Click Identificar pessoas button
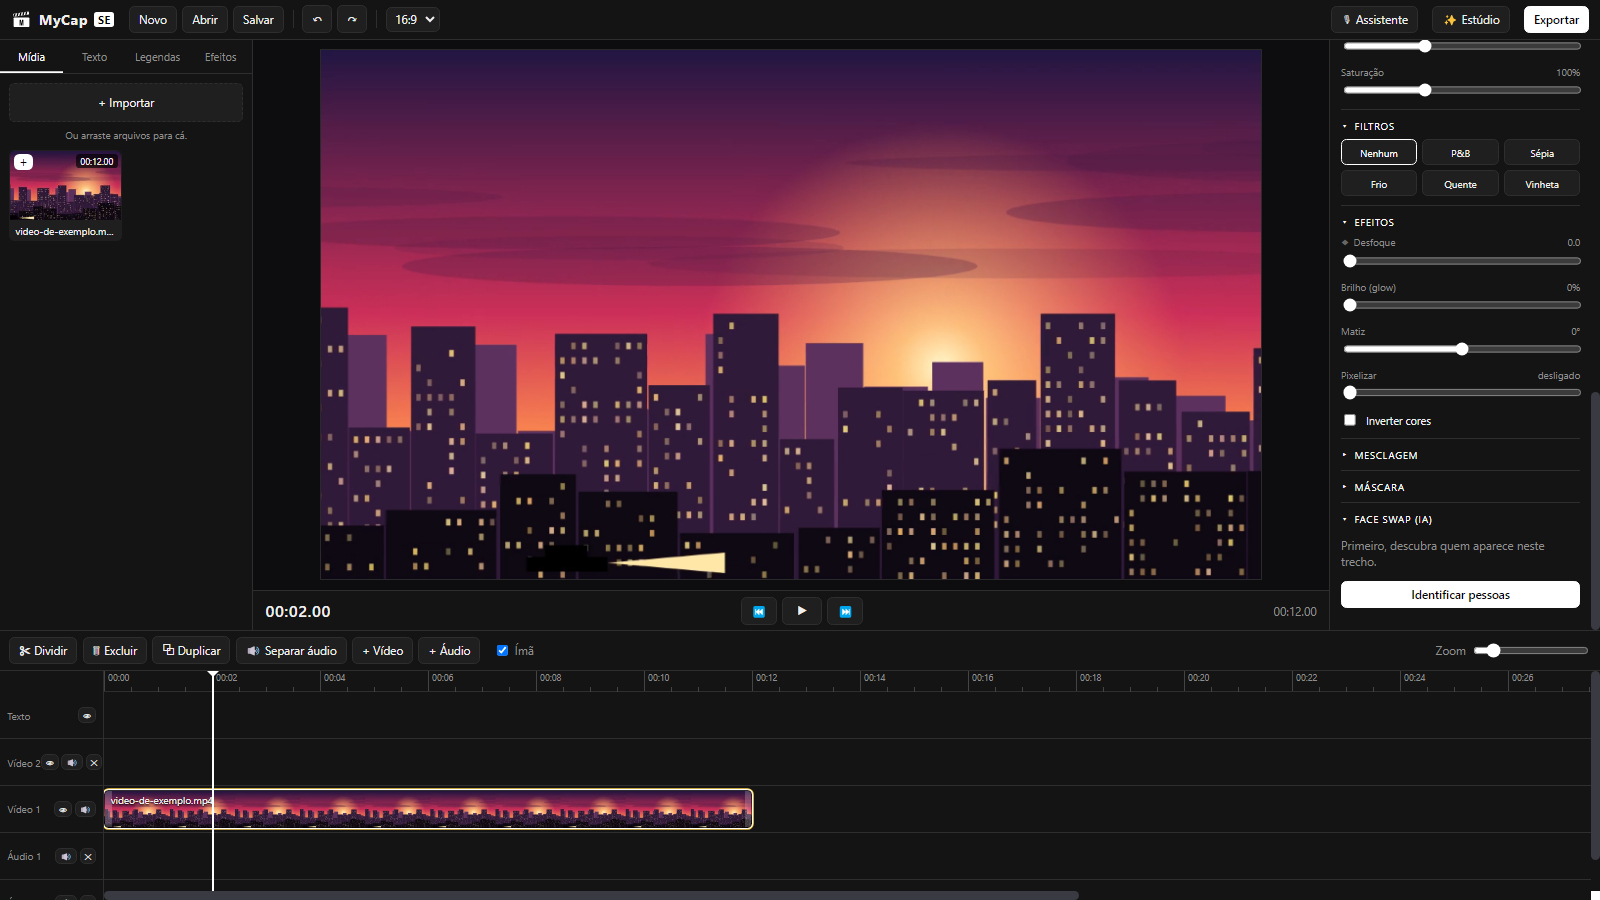 (1460, 595)
